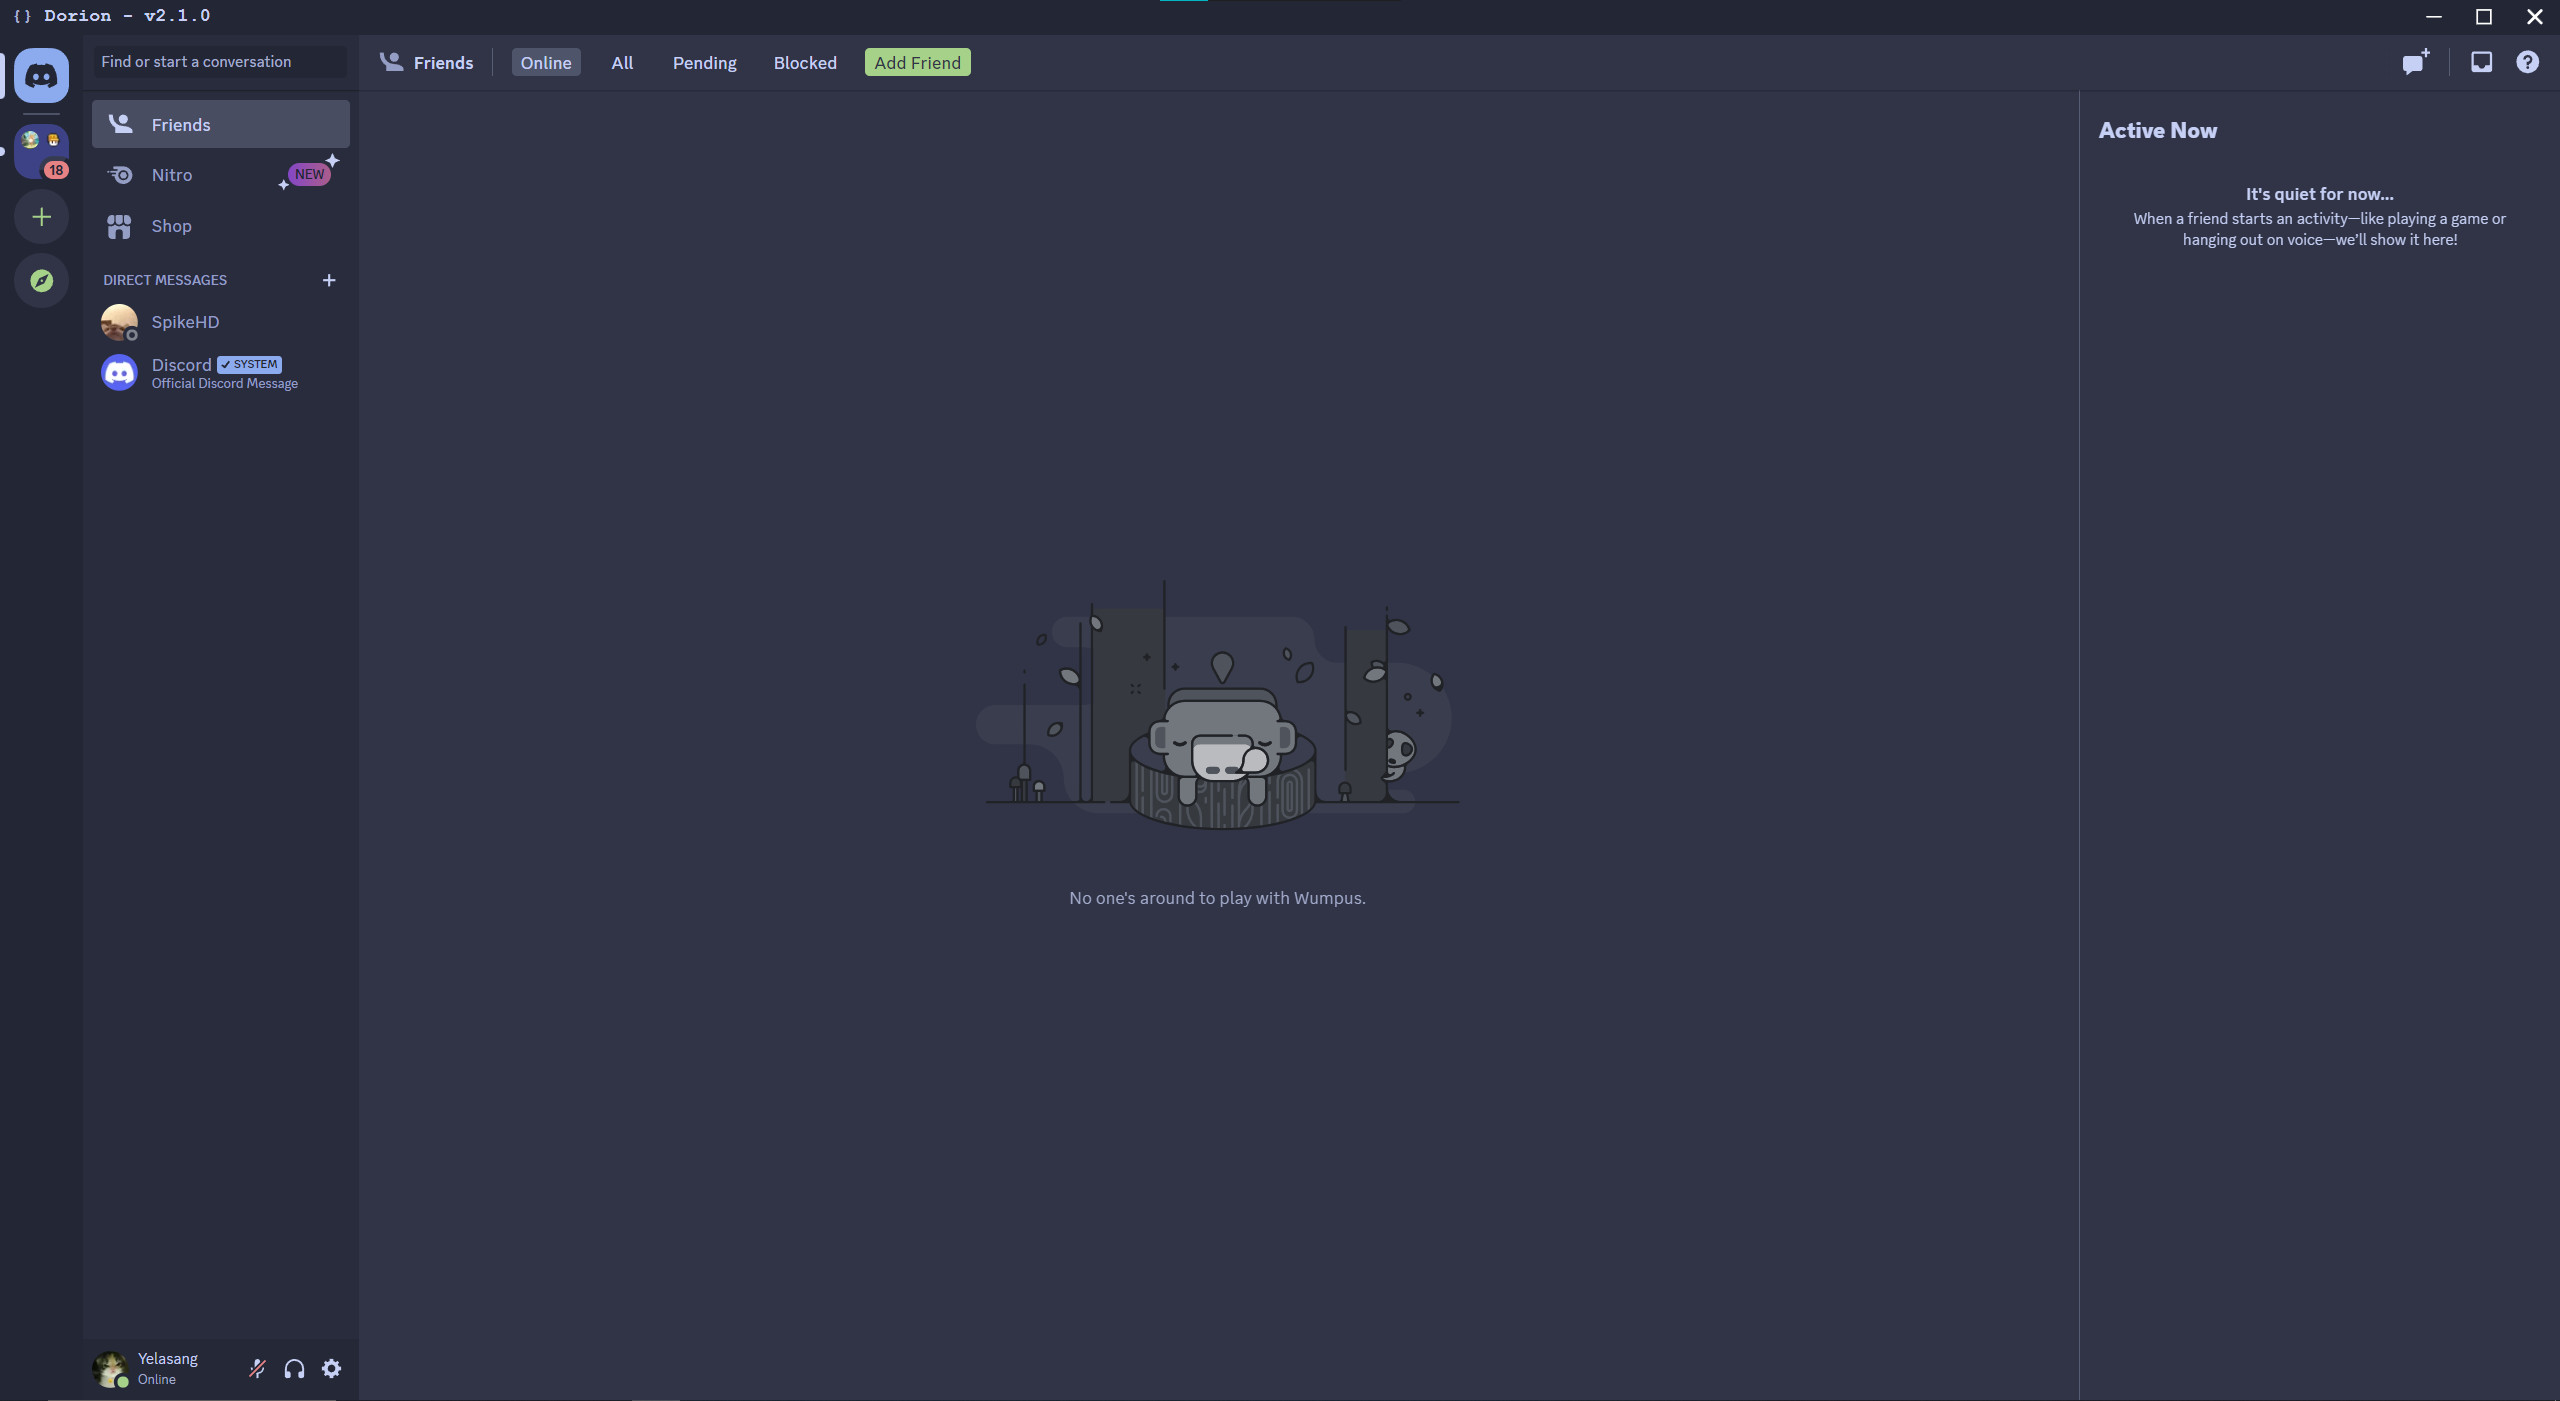Open Shop in sidebar
The image size is (2560, 1401).
pyautogui.click(x=221, y=226)
